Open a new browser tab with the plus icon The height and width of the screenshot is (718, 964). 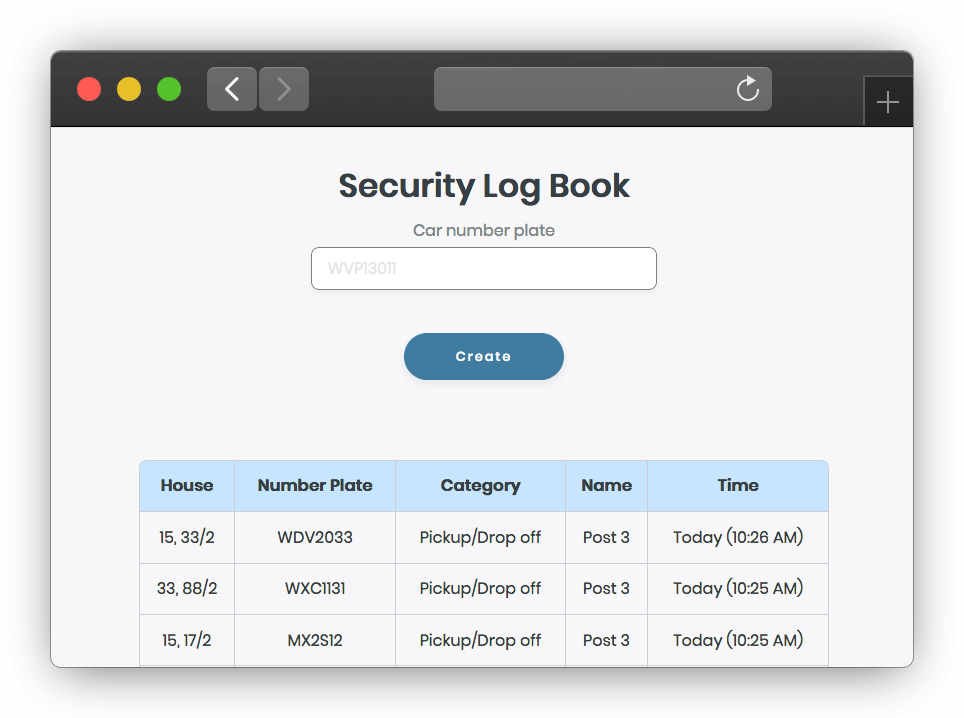[x=888, y=100]
